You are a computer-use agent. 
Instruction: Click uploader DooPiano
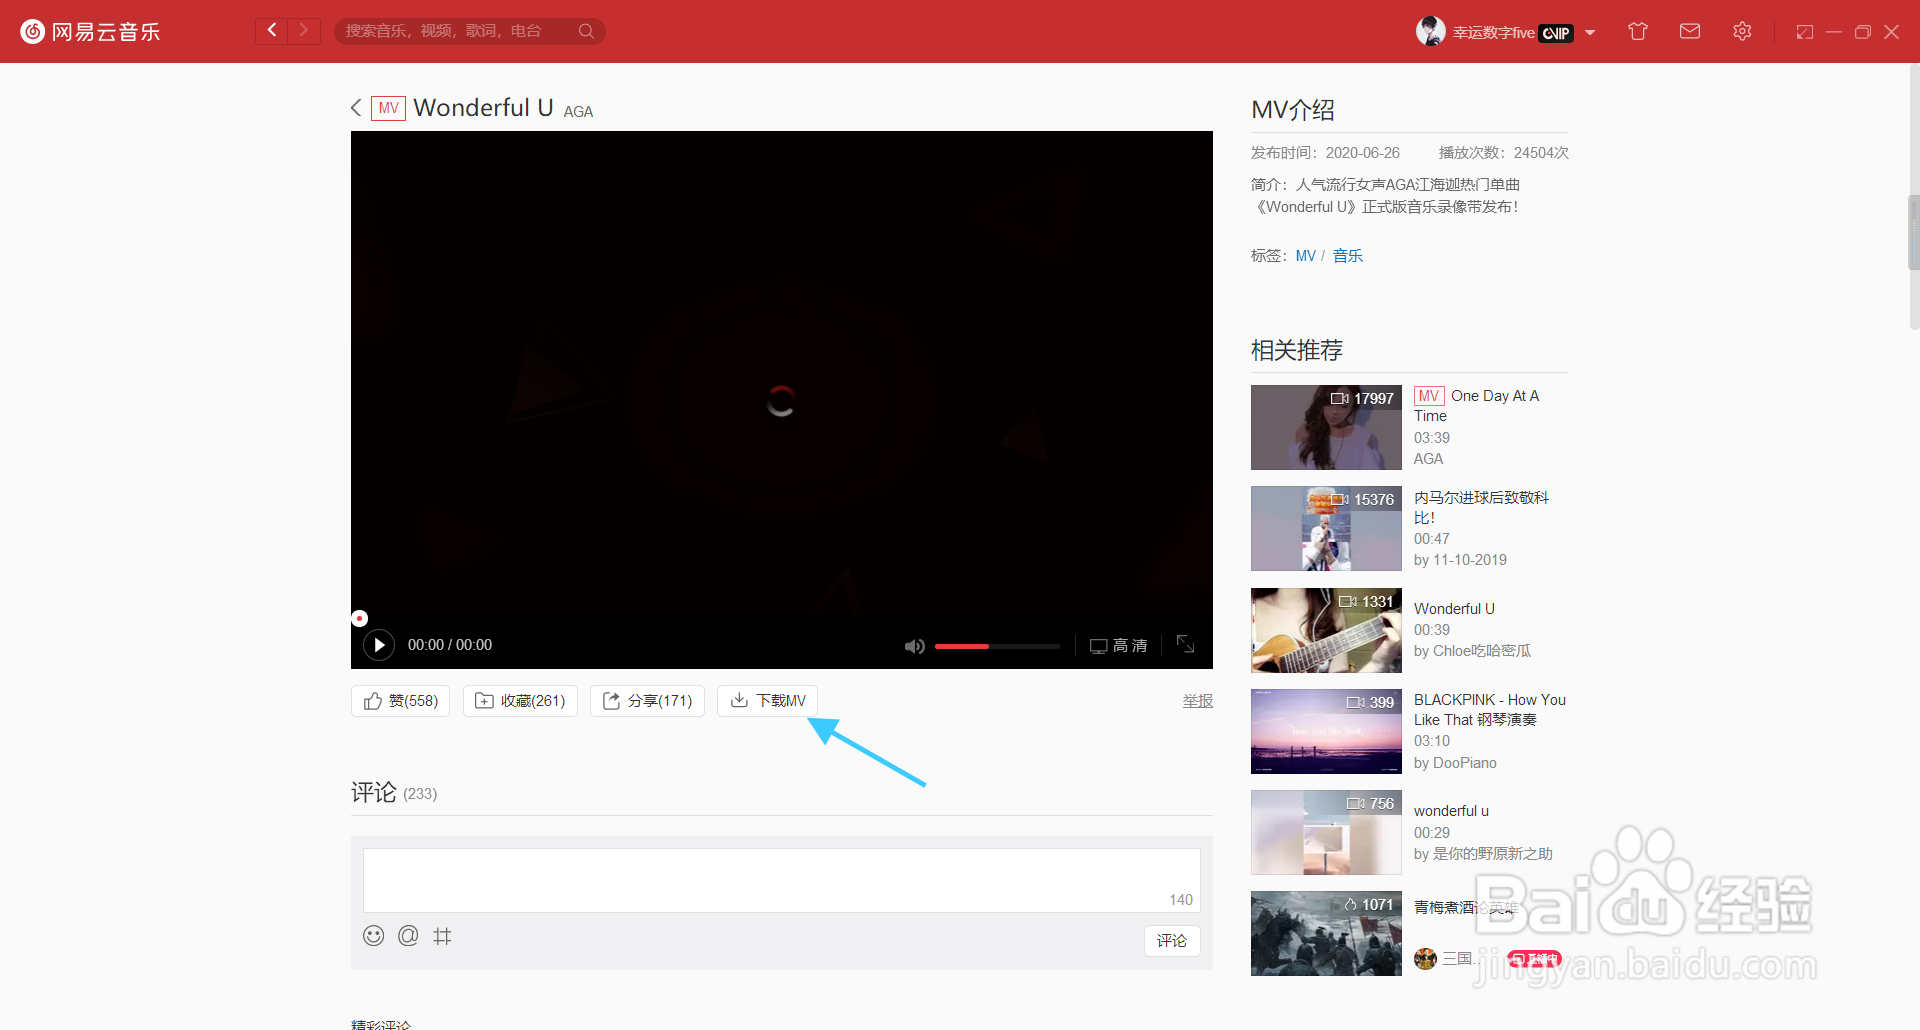(1465, 763)
